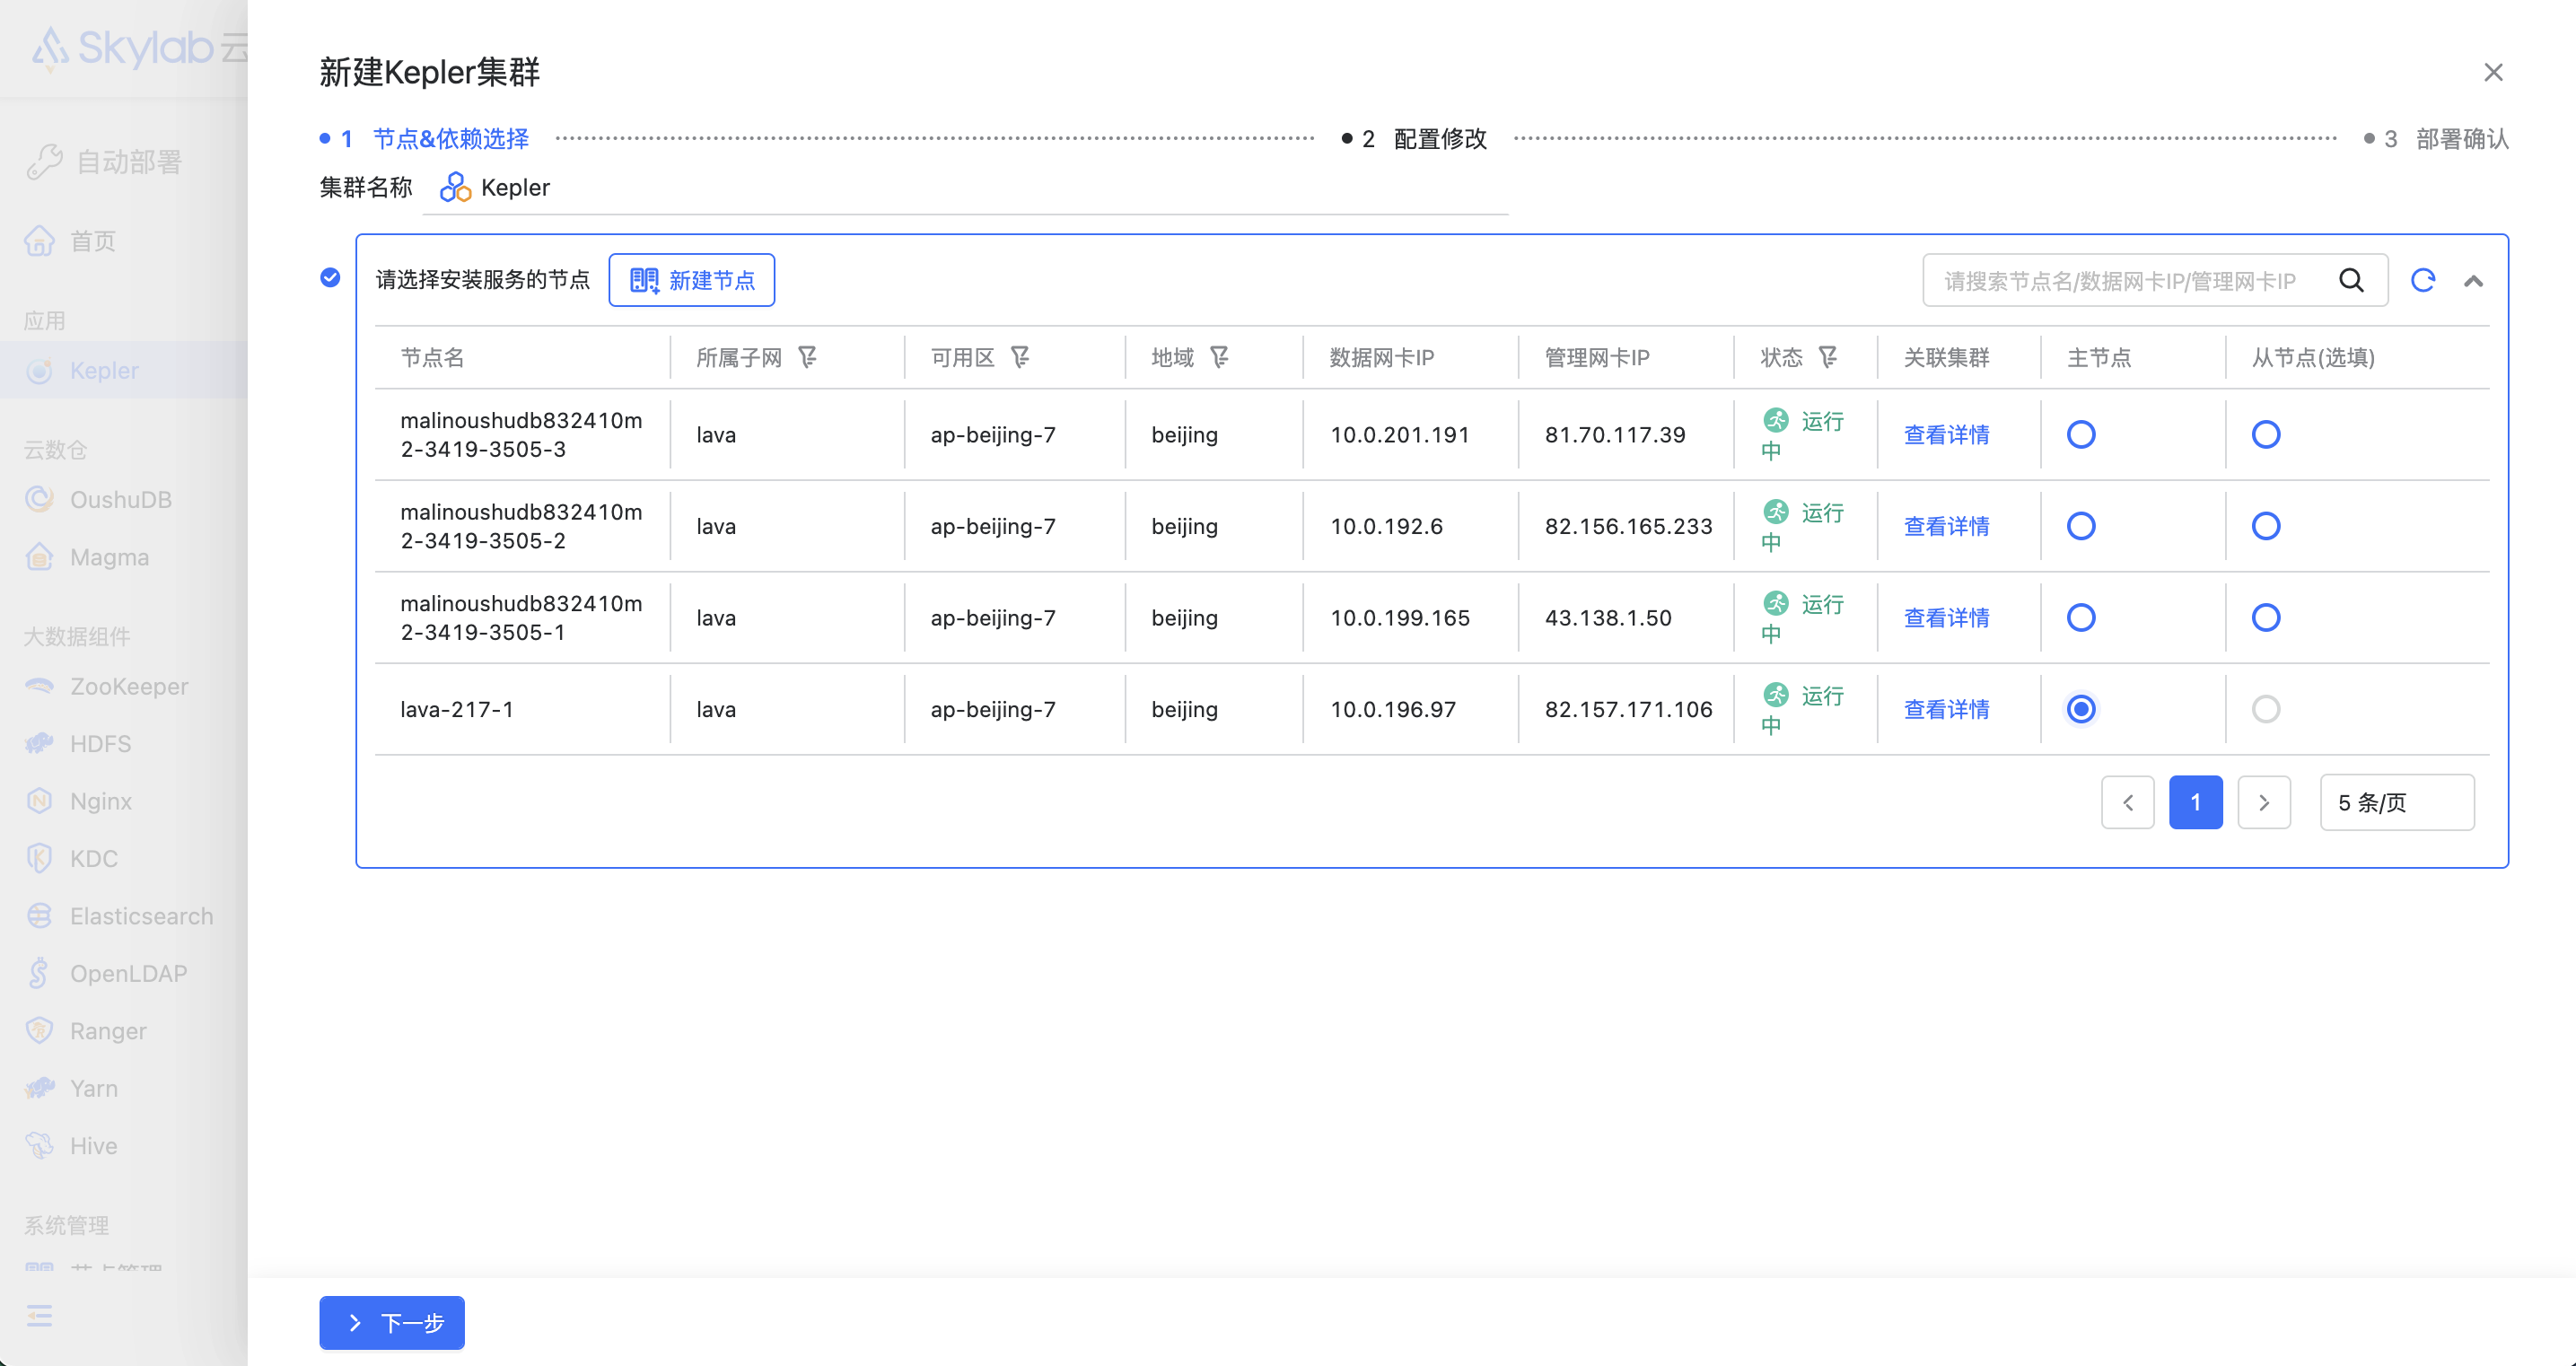Open the 可用区 column filter
The image size is (2576, 1366).
tap(1020, 357)
